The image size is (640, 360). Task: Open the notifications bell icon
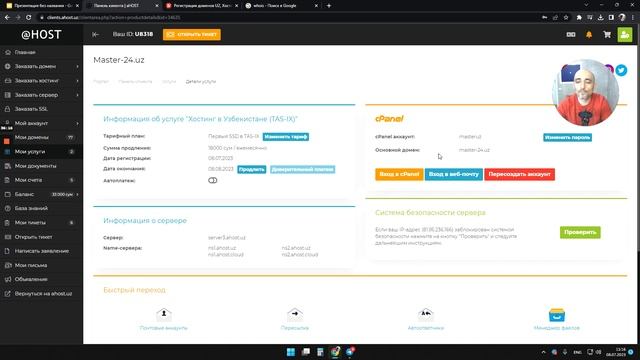click(589, 35)
